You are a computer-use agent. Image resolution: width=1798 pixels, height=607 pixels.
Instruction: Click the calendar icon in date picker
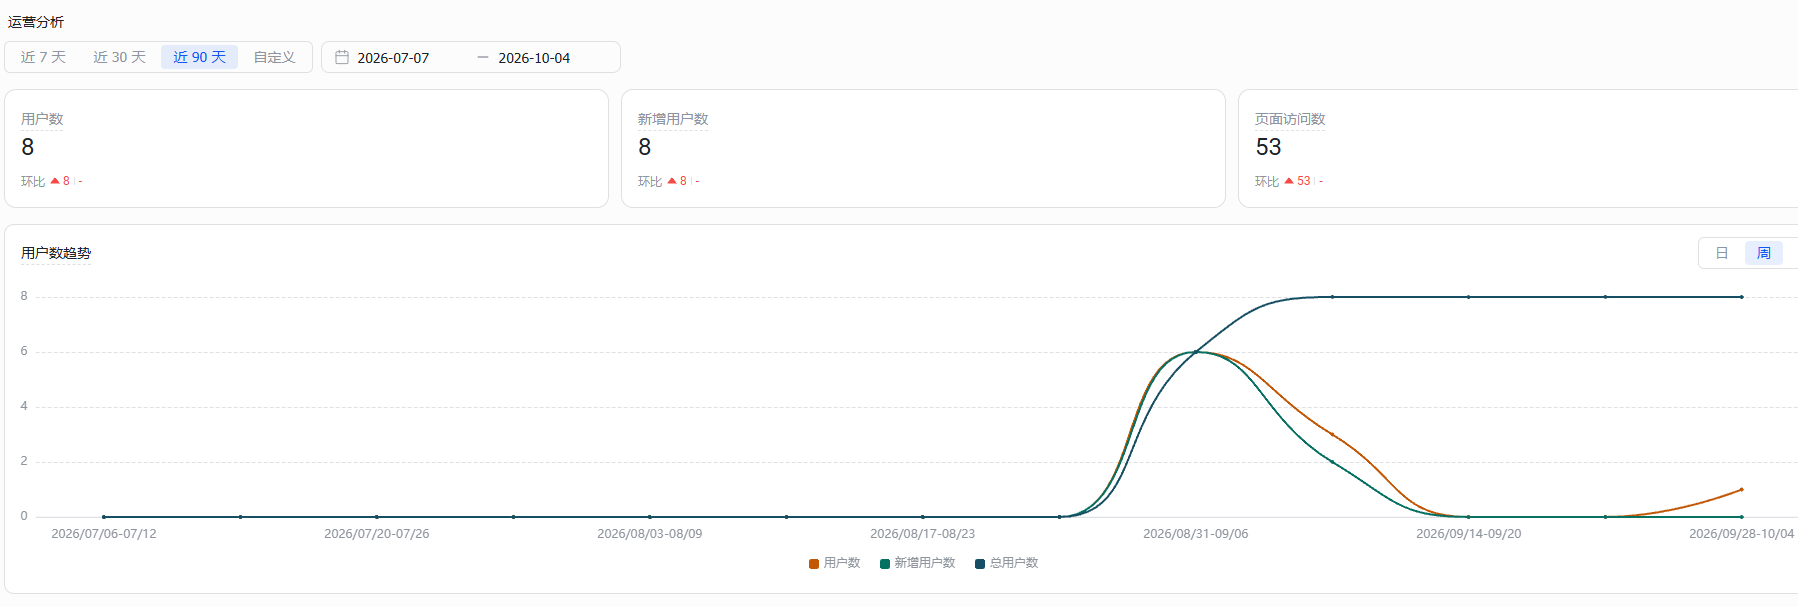pyautogui.click(x=342, y=57)
